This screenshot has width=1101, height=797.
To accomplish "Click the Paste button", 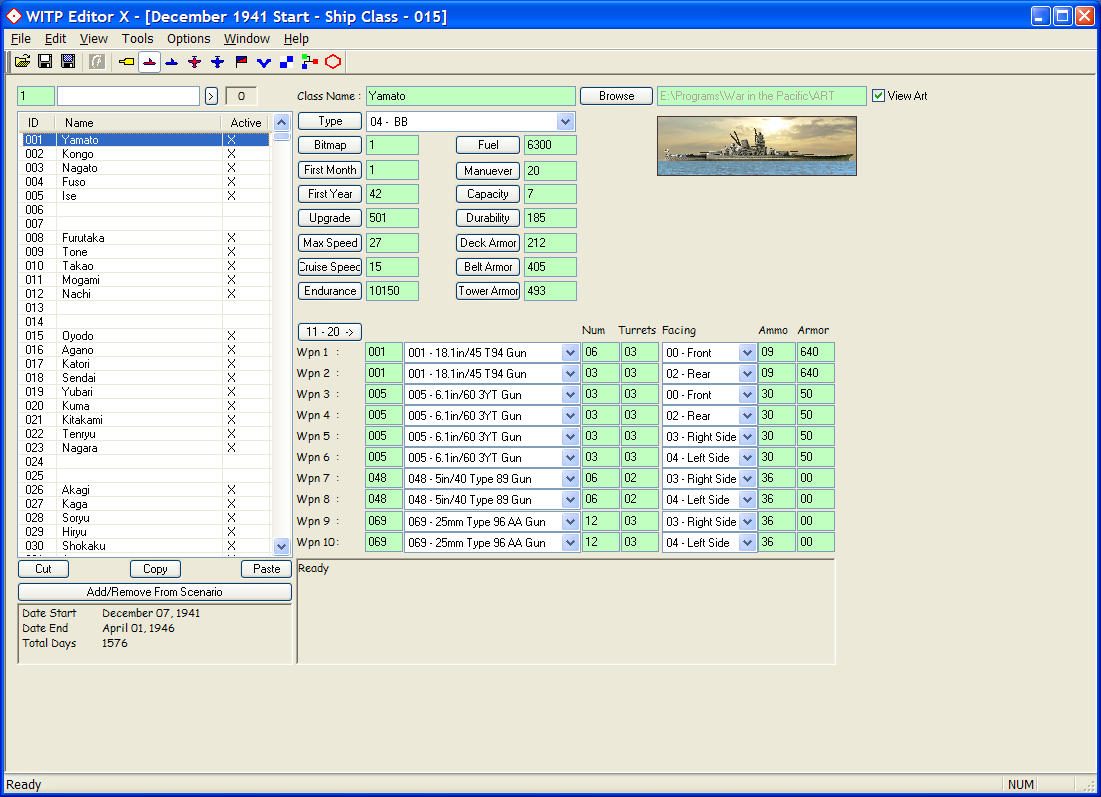I will (266, 569).
